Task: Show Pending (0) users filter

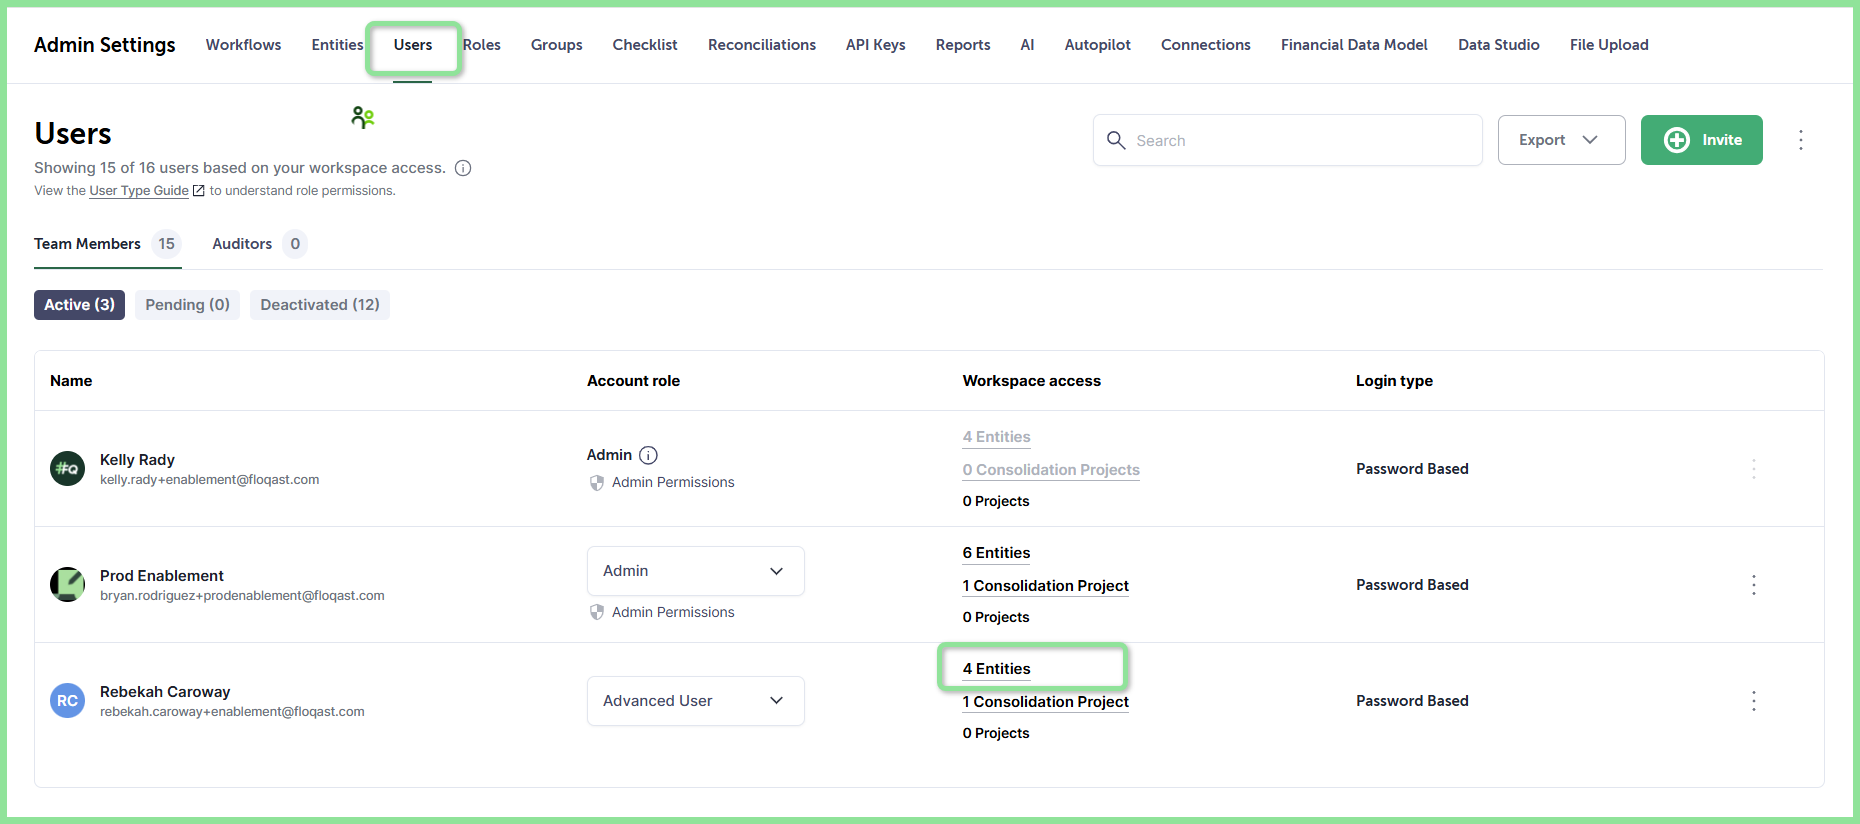Action: (187, 305)
